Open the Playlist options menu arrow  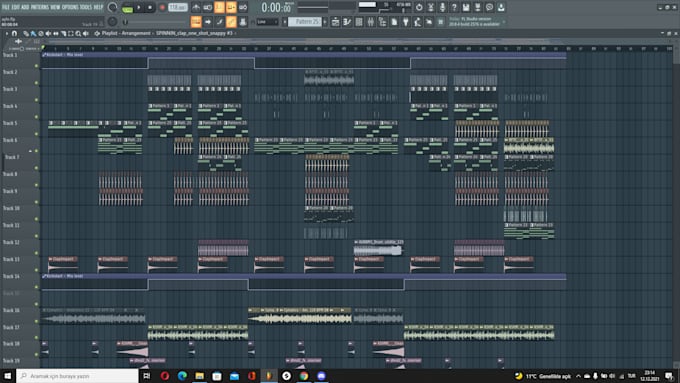[7, 33]
